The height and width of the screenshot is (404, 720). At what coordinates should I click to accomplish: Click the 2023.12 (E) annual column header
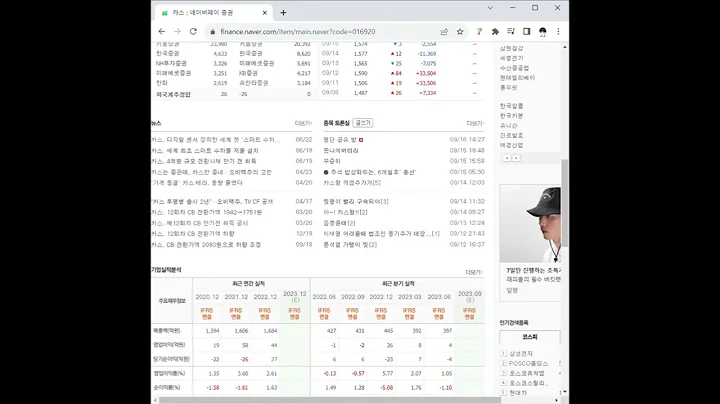[294, 297]
